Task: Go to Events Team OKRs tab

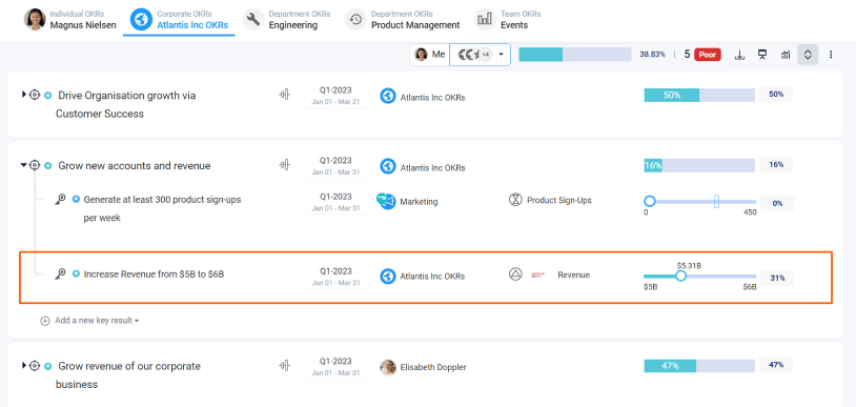Action: pos(508,20)
